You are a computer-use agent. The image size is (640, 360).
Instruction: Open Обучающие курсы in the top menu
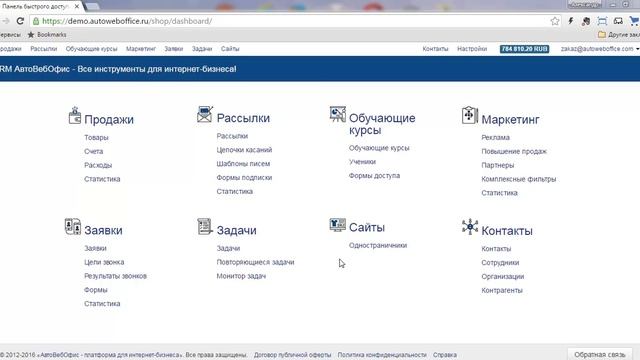tap(91, 49)
